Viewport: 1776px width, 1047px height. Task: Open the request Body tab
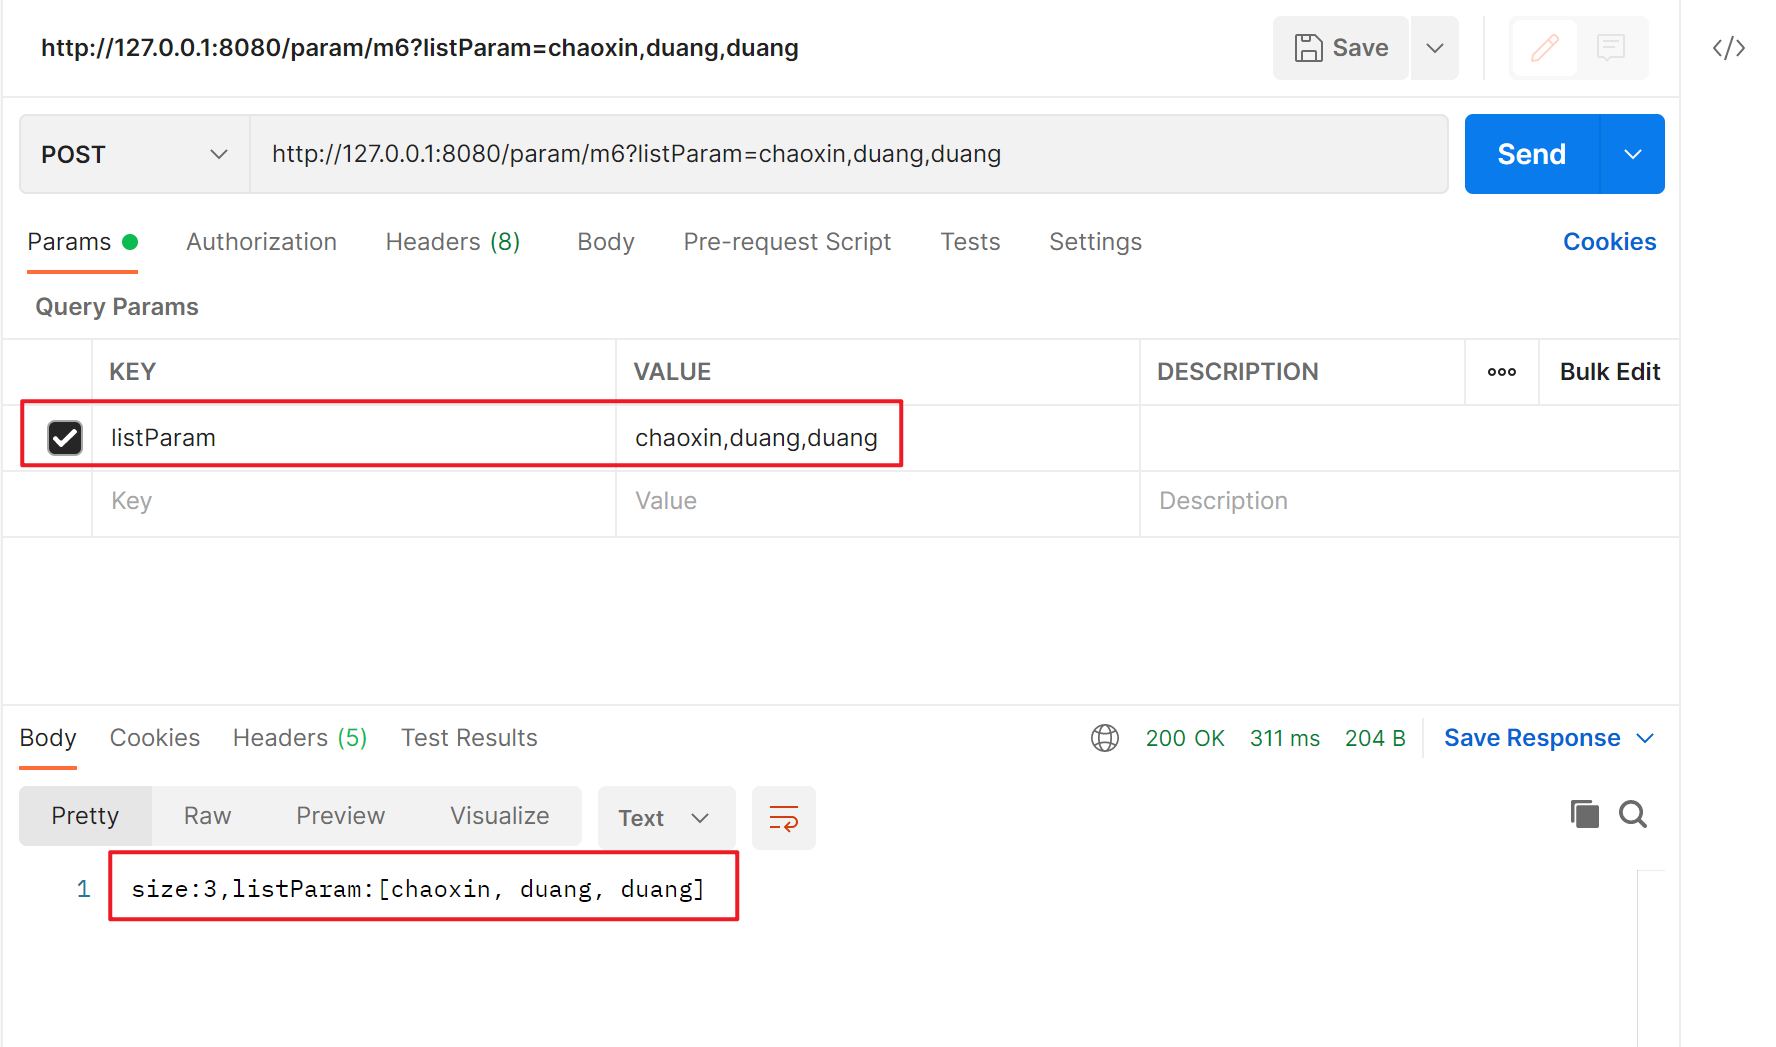pyautogui.click(x=606, y=242)
